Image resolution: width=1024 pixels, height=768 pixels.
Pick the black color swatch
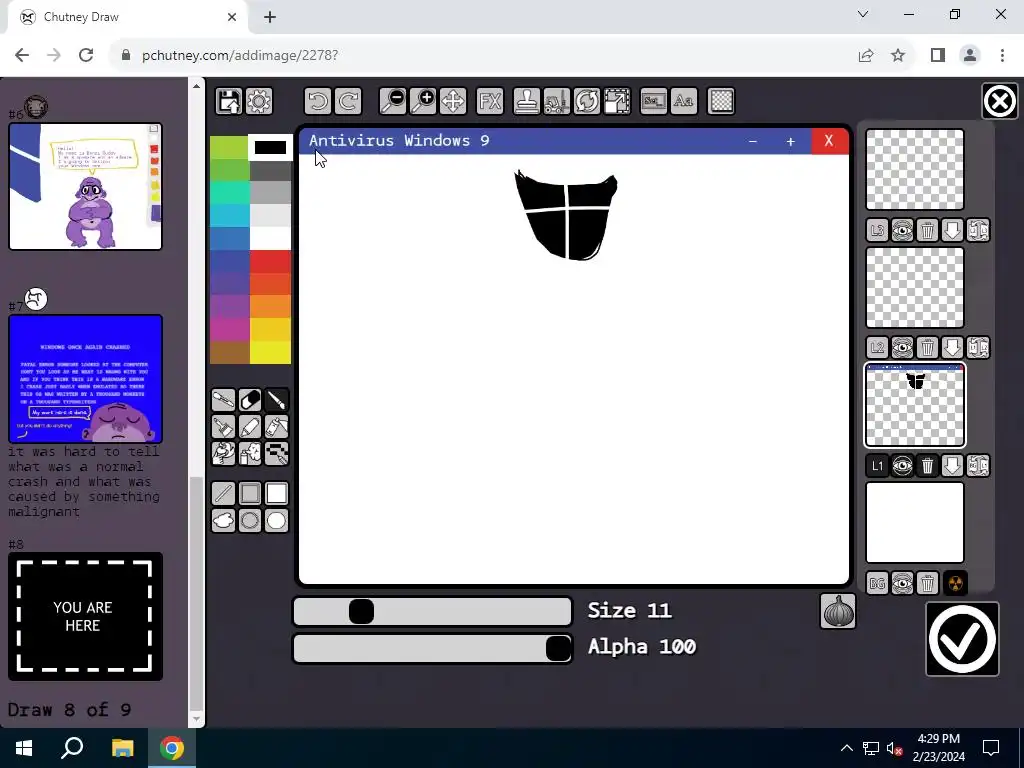pos(270,148)
